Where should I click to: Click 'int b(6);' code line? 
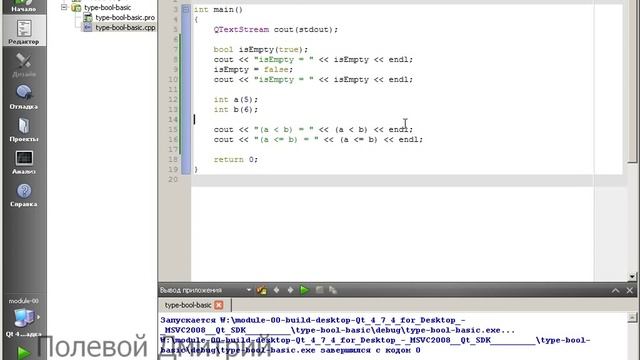pyautogui.click(x=236, y=109)
